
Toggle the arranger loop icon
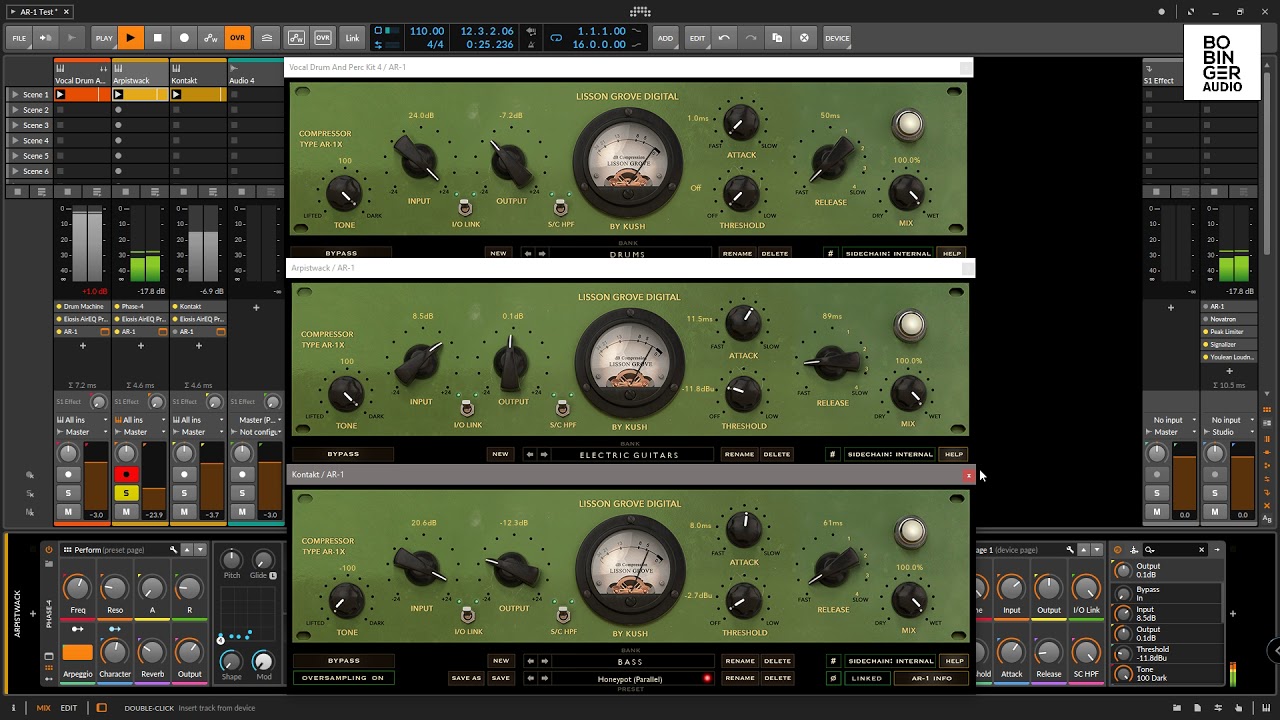(x=556, y=38)
